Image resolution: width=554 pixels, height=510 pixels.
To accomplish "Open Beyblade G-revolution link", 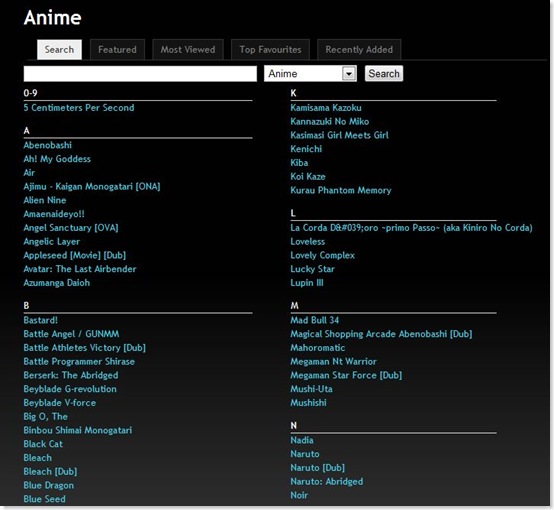I will tap(70, 389).
